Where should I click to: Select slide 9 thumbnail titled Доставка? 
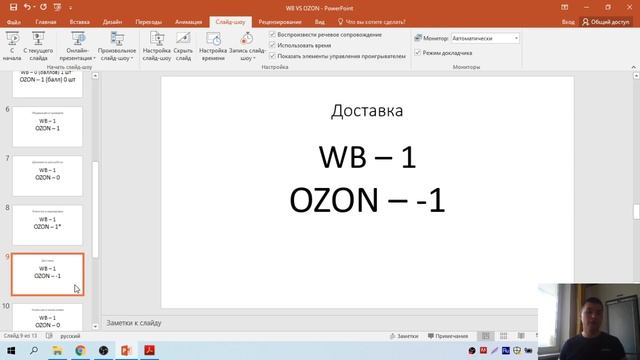coord(47,274)
